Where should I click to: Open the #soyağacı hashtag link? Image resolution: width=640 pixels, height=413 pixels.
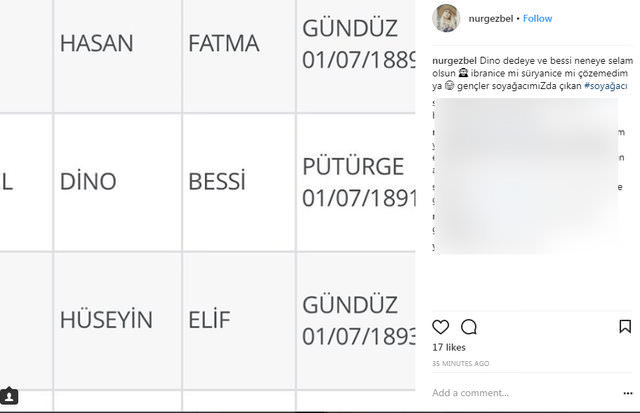click(x=606, y=86)
